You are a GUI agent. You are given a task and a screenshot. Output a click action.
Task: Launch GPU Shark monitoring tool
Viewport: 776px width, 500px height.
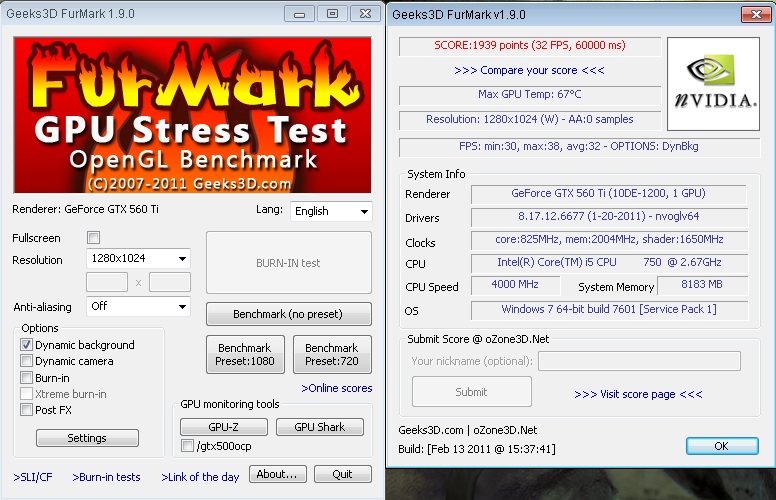tap(320, 427)
